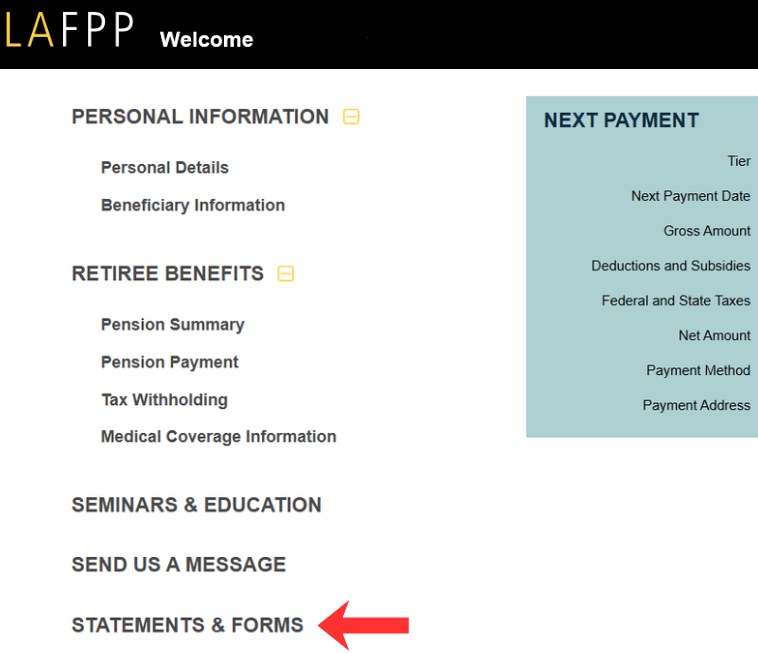
Task: Go to Pension Payment
Action: tap(170, 362)
